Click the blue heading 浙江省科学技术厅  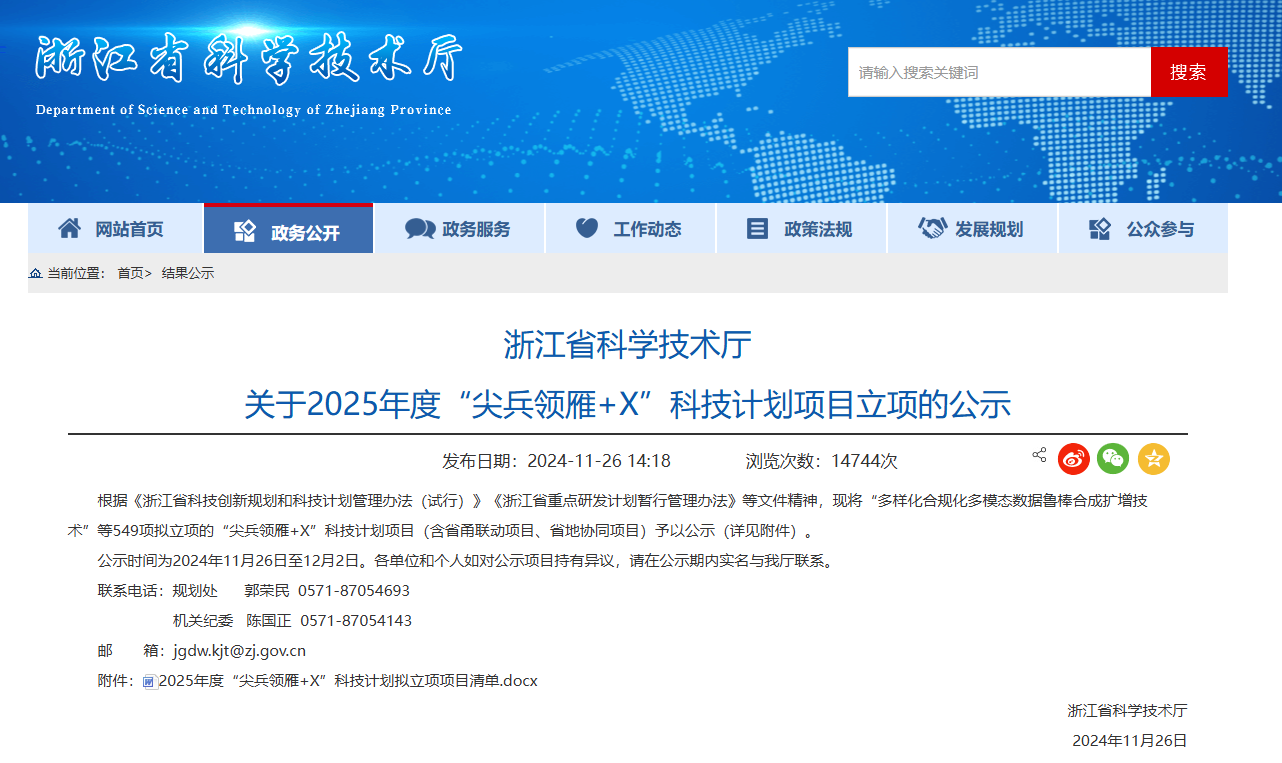click(x=627, y=345)
